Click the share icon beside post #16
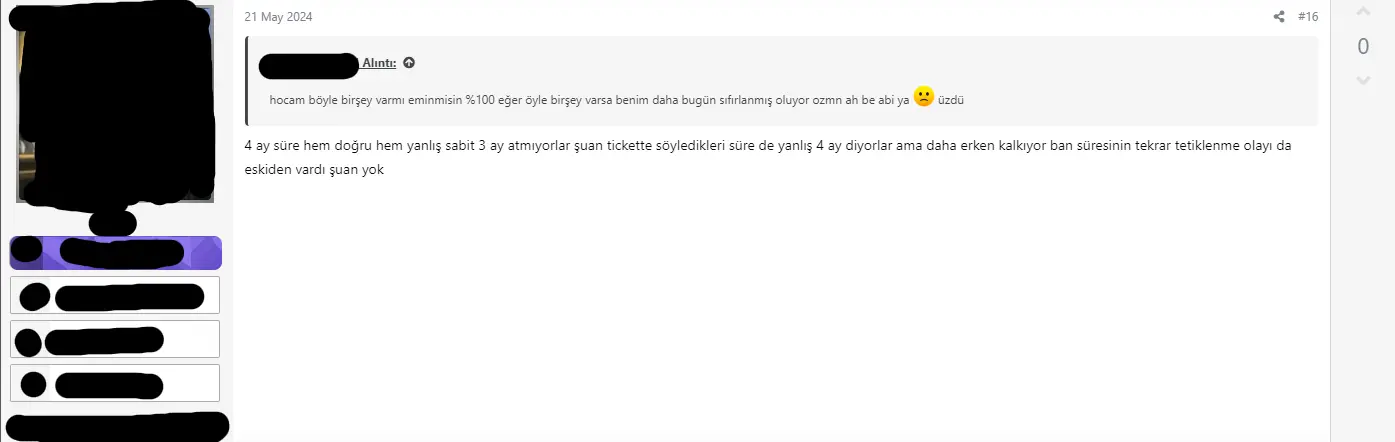The height and width of the screenshot is (442, 1395). tap(1279, 17)
